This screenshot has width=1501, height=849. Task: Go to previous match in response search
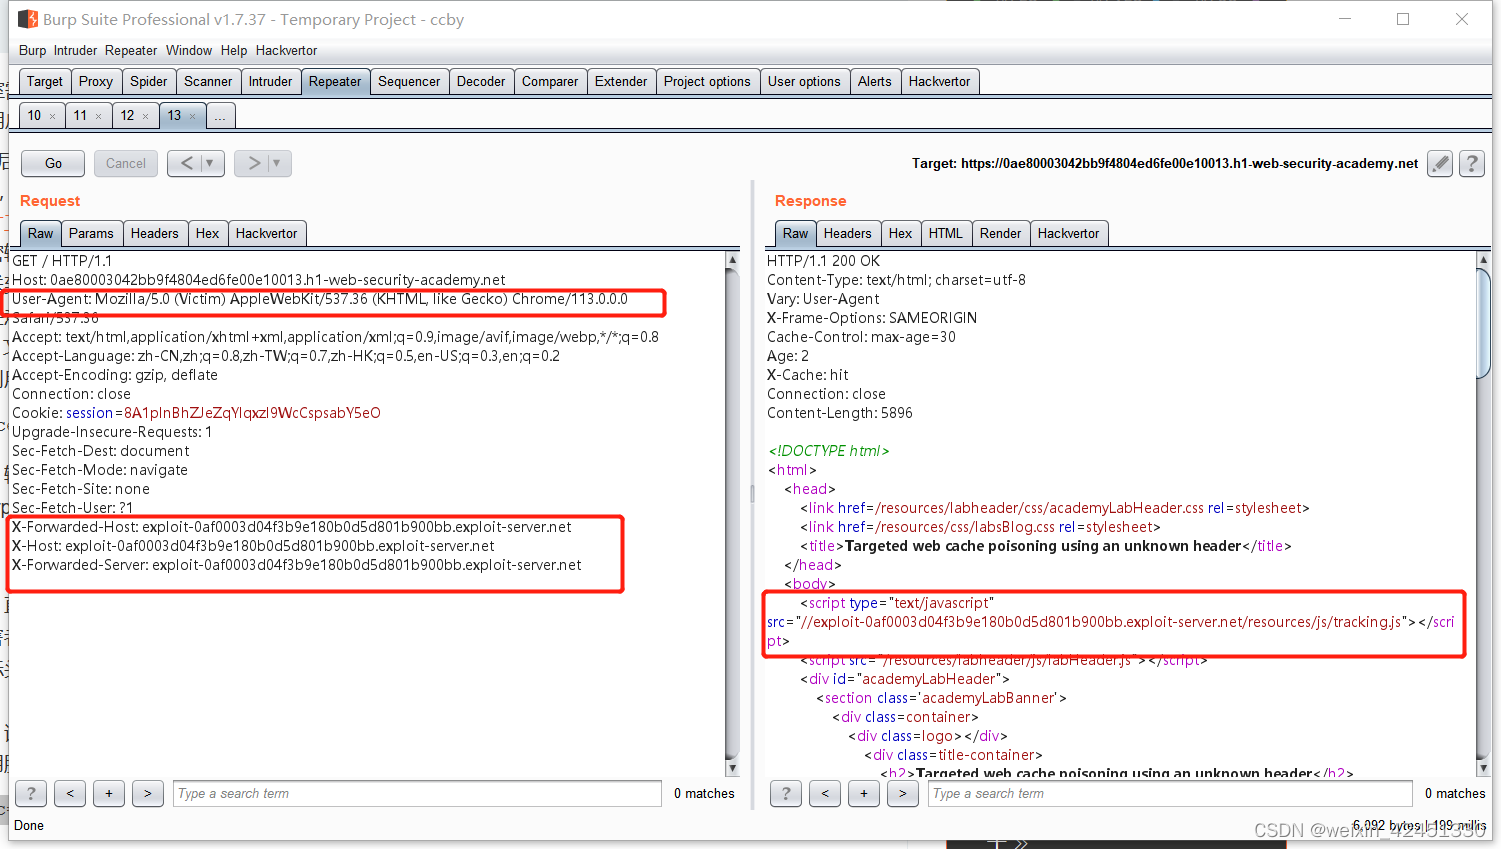(825, 793)
